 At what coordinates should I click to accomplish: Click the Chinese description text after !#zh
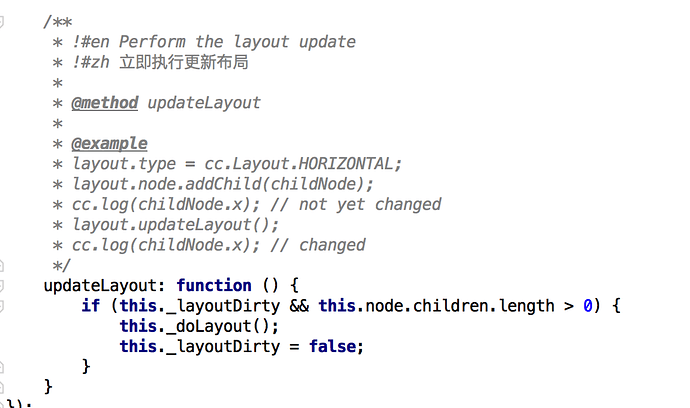coord(183,62)
